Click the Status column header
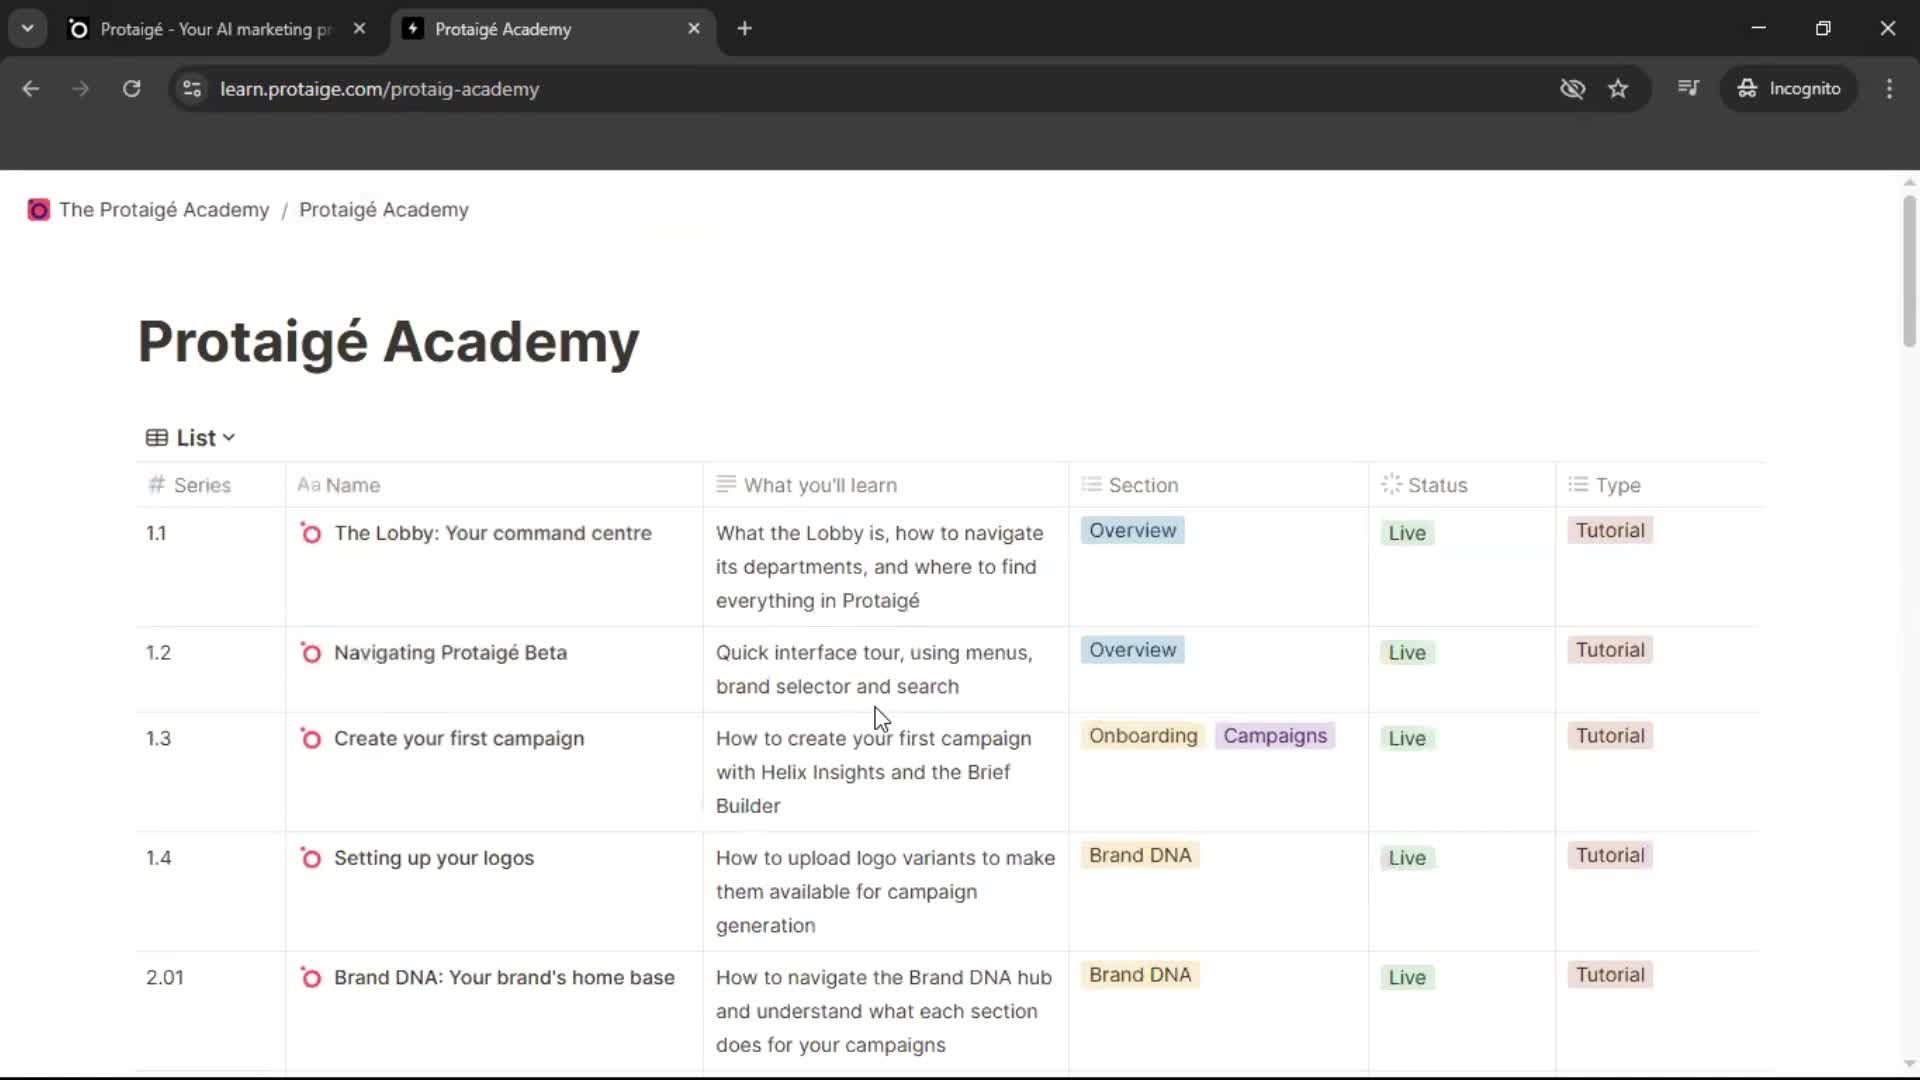Image resolution: width=1920 pixels, height=1080 pixels. [1436, 485]
